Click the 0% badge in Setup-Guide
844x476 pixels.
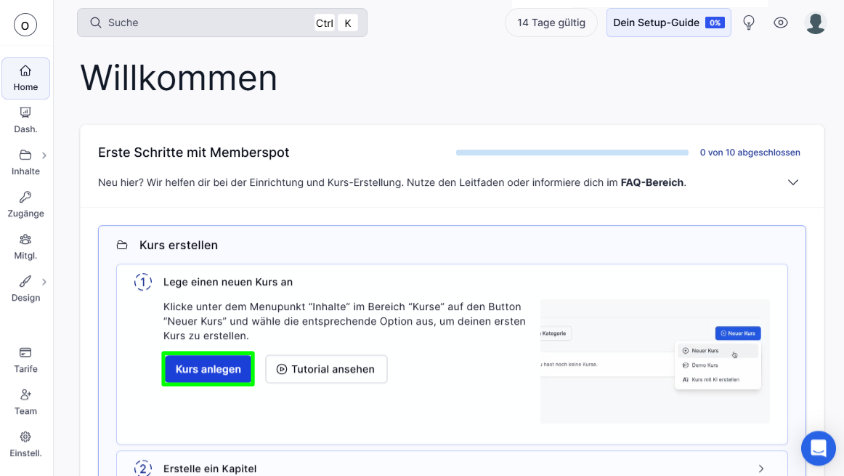[715, 23]
